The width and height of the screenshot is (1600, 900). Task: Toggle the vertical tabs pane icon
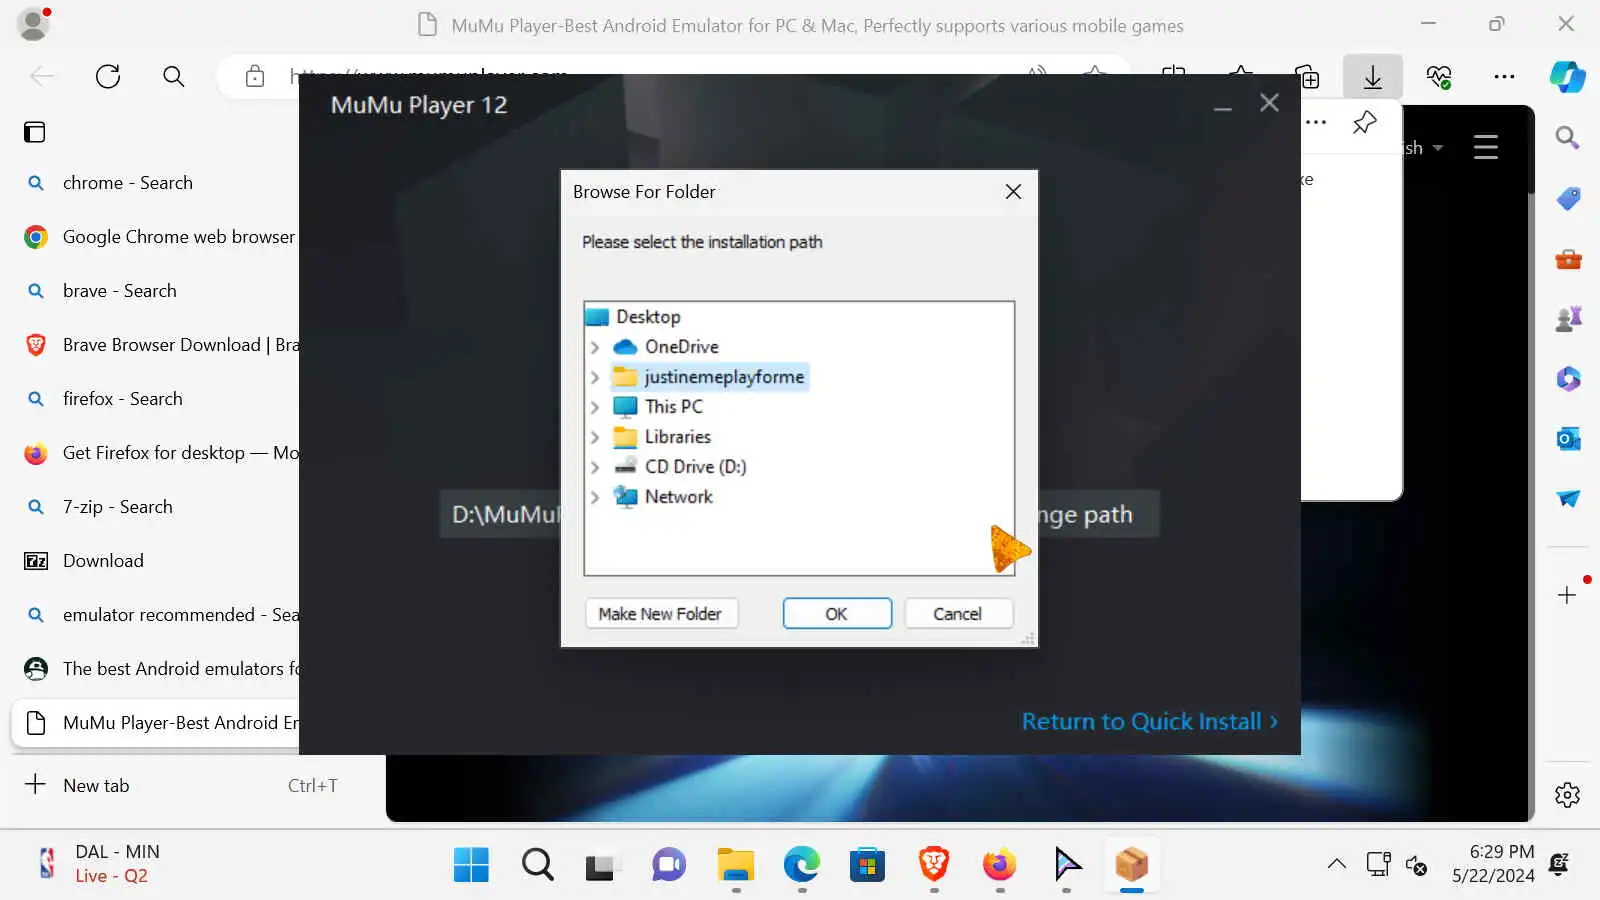click(35, 132)
